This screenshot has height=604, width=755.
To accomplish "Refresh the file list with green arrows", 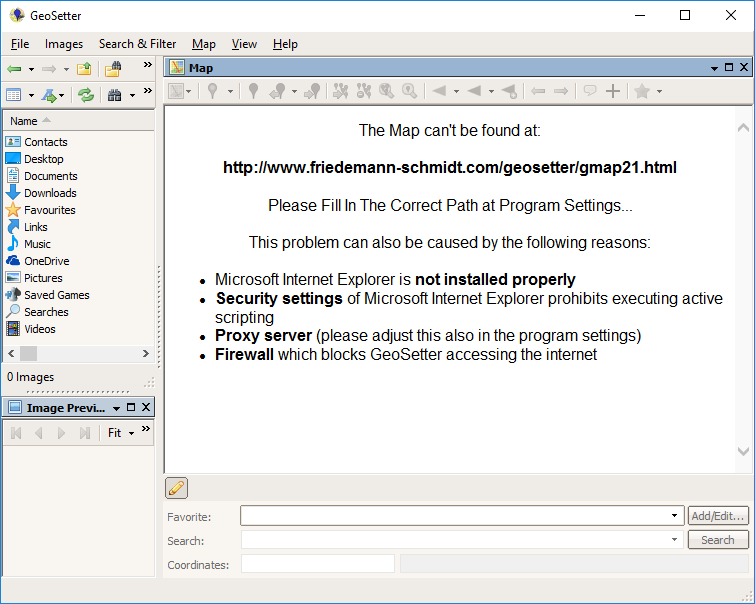I will 86,95.
